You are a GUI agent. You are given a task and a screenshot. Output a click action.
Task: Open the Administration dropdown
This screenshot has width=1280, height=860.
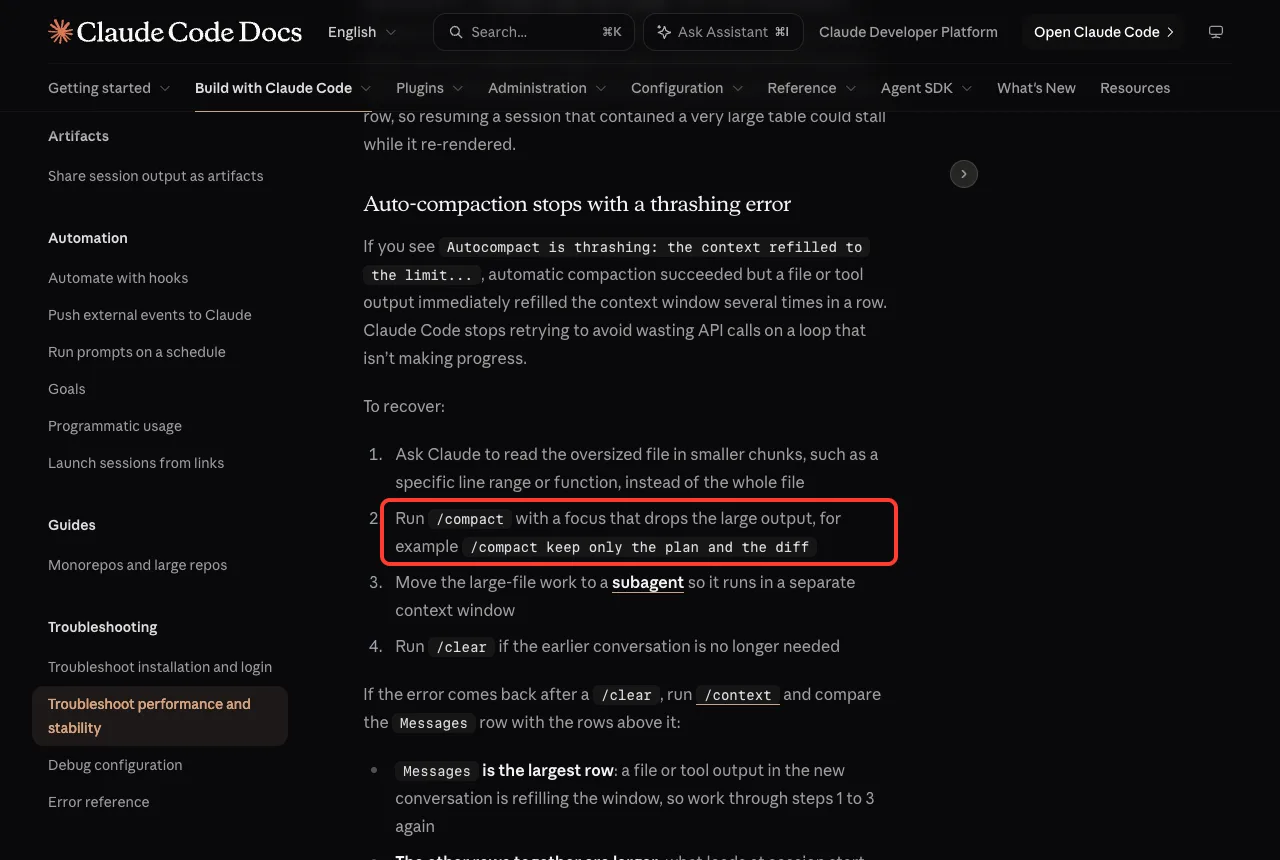[x=547, y=88]
